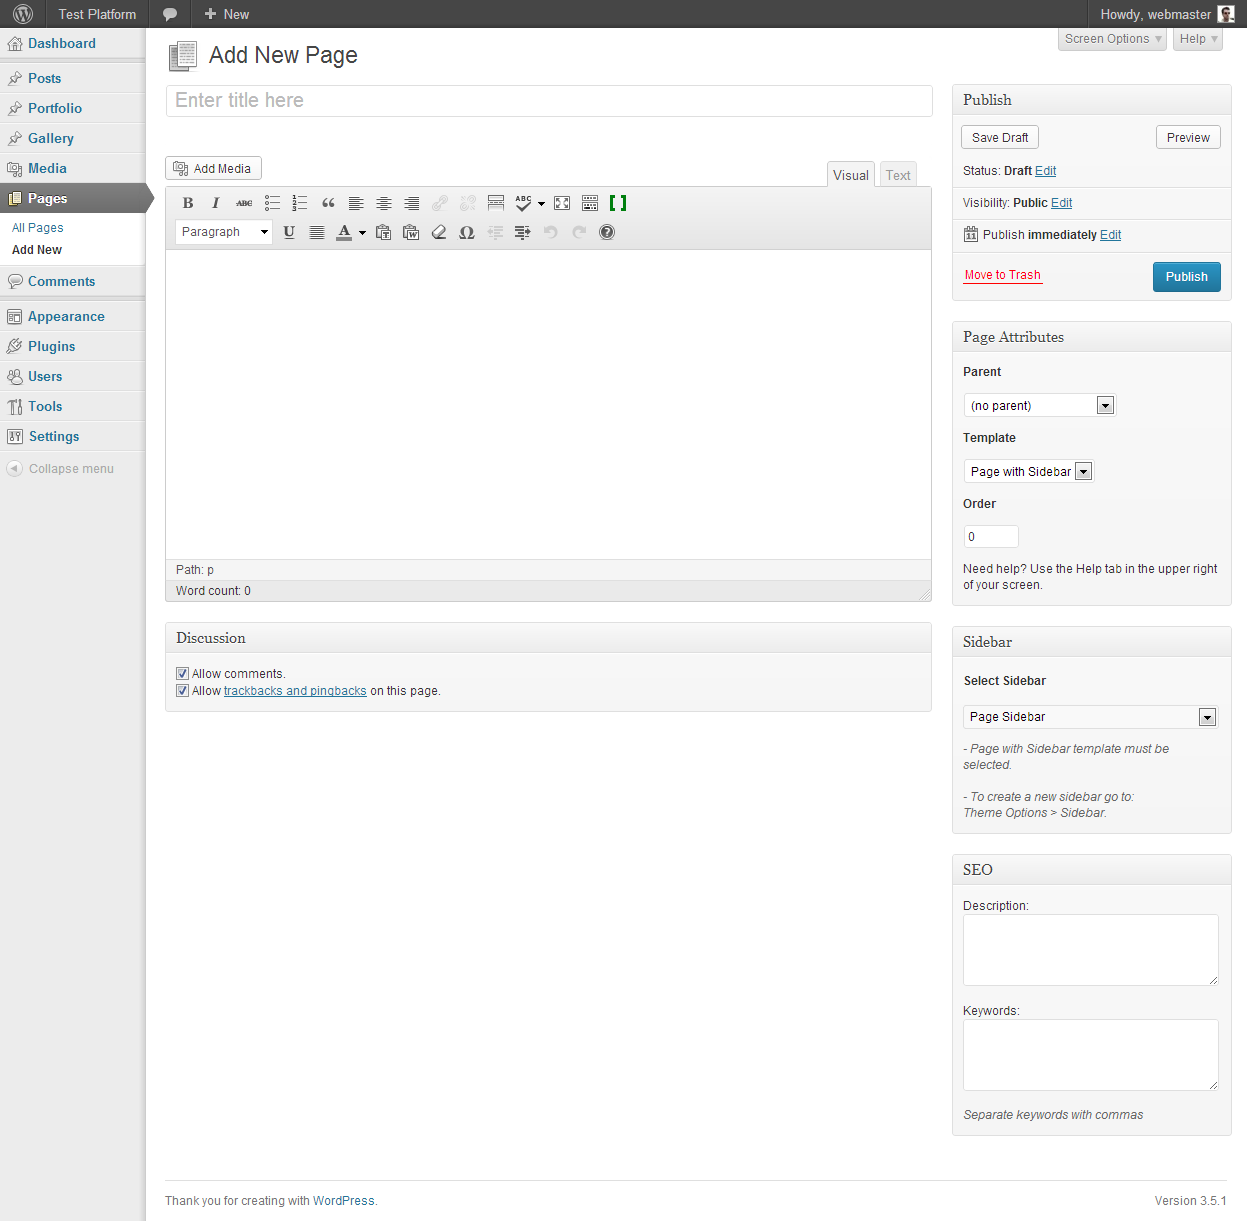
Task: Click the Enter title here field
Action: coord(548,100)
